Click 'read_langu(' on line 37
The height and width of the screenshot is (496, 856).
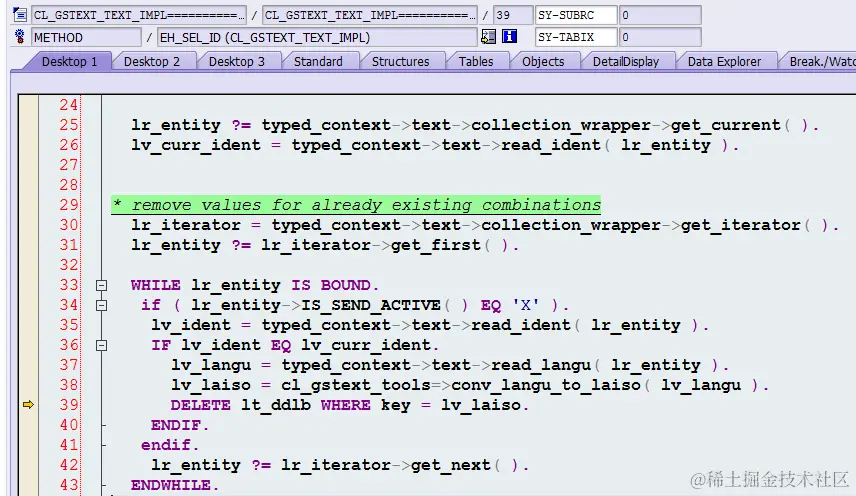point(546,365)
